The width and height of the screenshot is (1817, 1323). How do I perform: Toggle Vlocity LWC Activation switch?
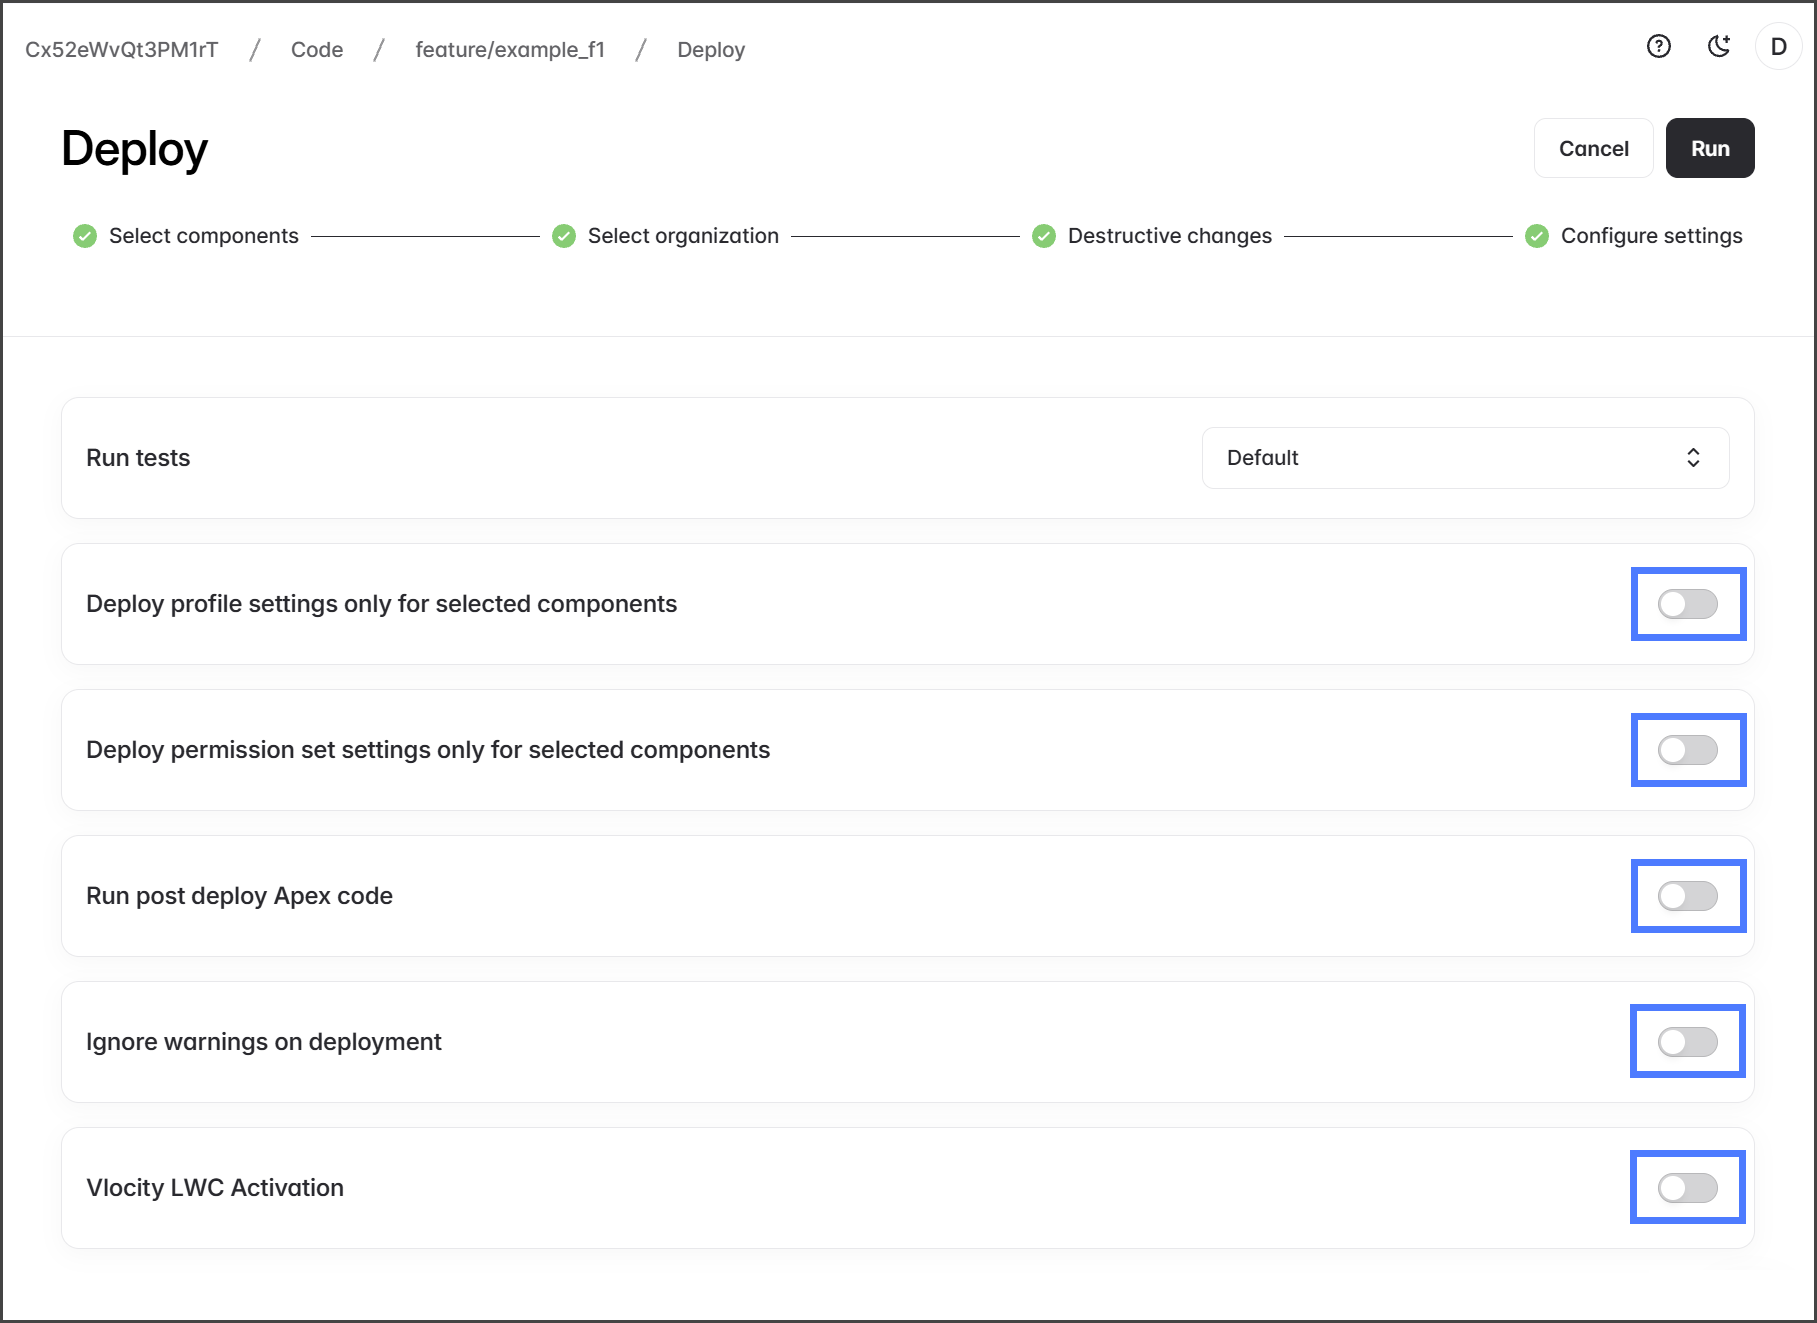coord(1687,1188)
